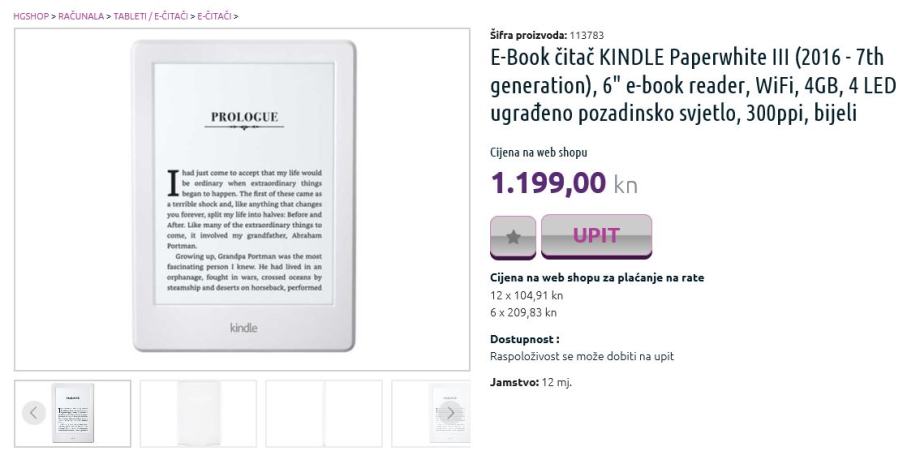Image resolution: width=920 pixels, height=464 pixels.
Task: Select the first Kindle front-view thumbnail
Action: click(x=73, y=414)
